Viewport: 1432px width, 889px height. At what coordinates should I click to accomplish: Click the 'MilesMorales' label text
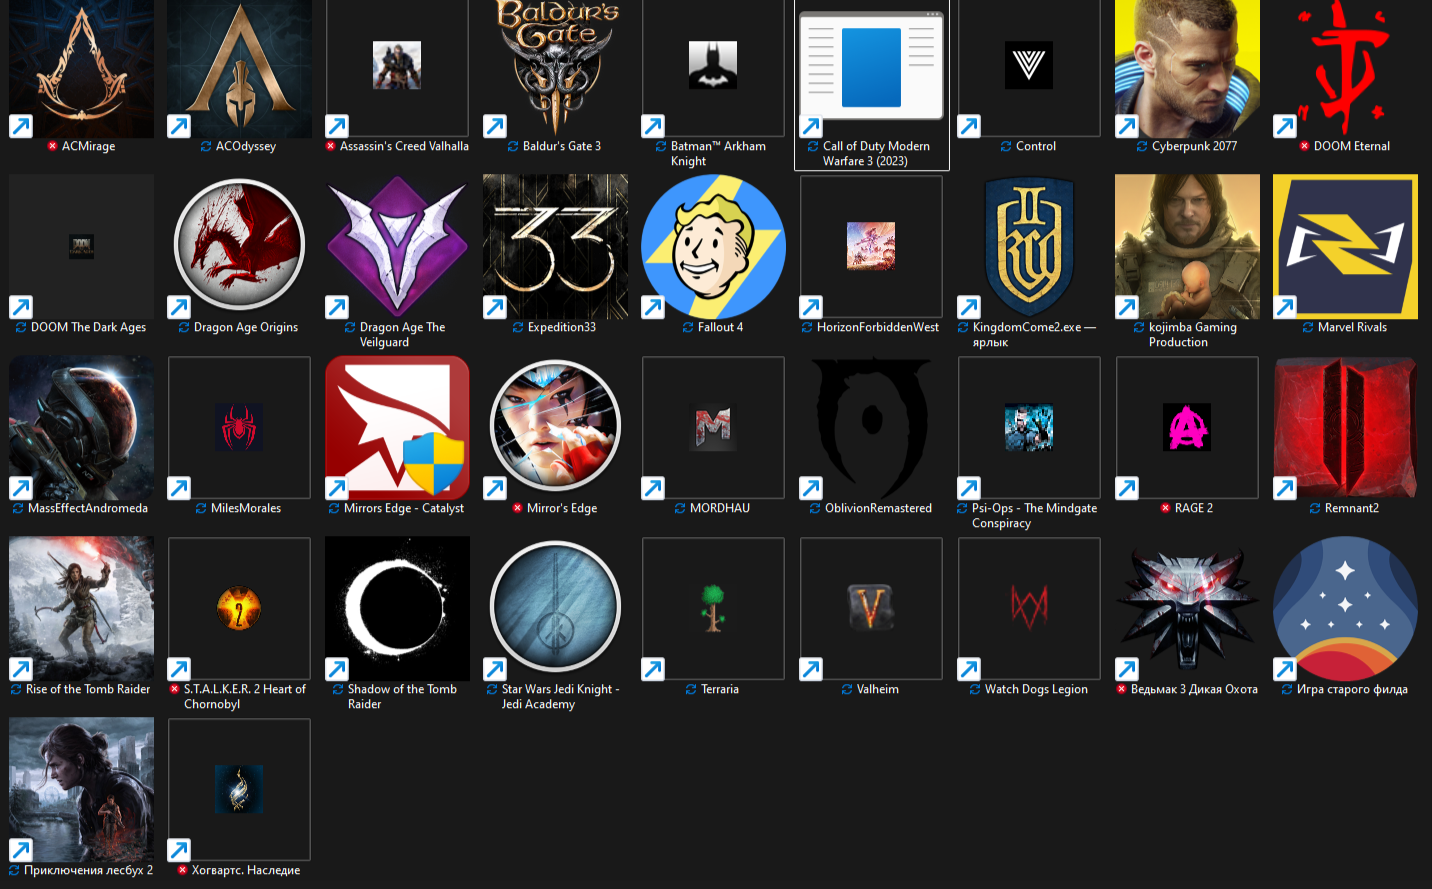click(x=246, y=508)
